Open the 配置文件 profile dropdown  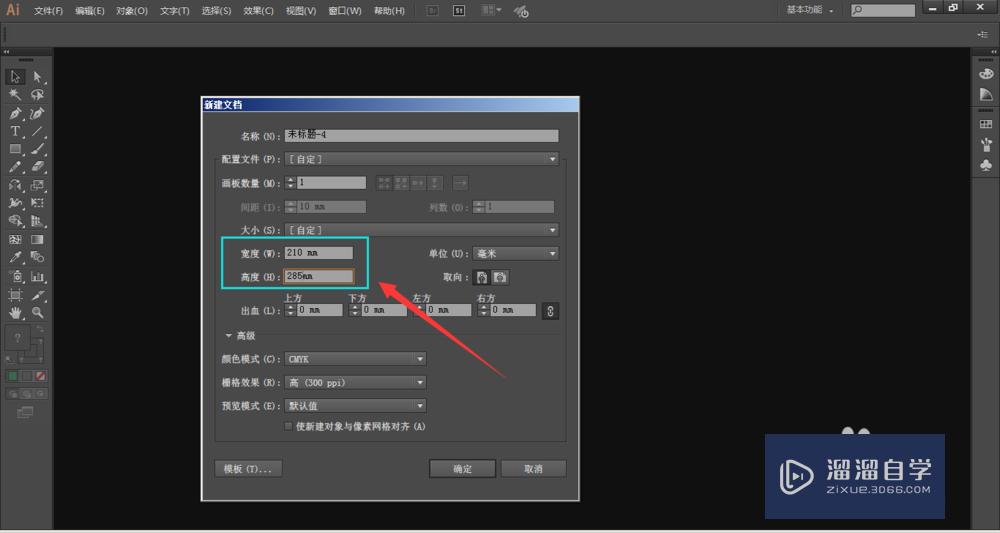422,159
